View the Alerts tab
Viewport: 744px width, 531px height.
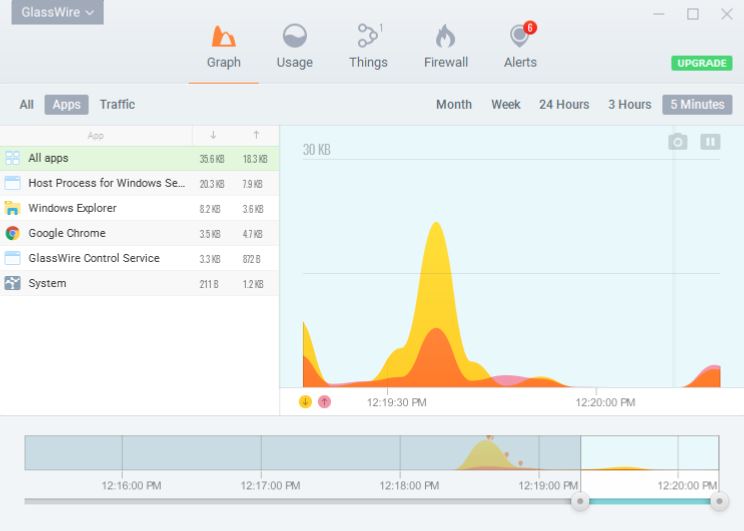[x=520, y=47]
